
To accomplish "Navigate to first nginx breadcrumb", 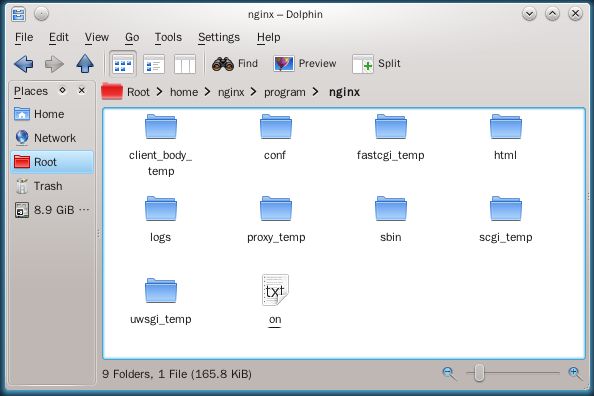I will click(x=231, y=92).
